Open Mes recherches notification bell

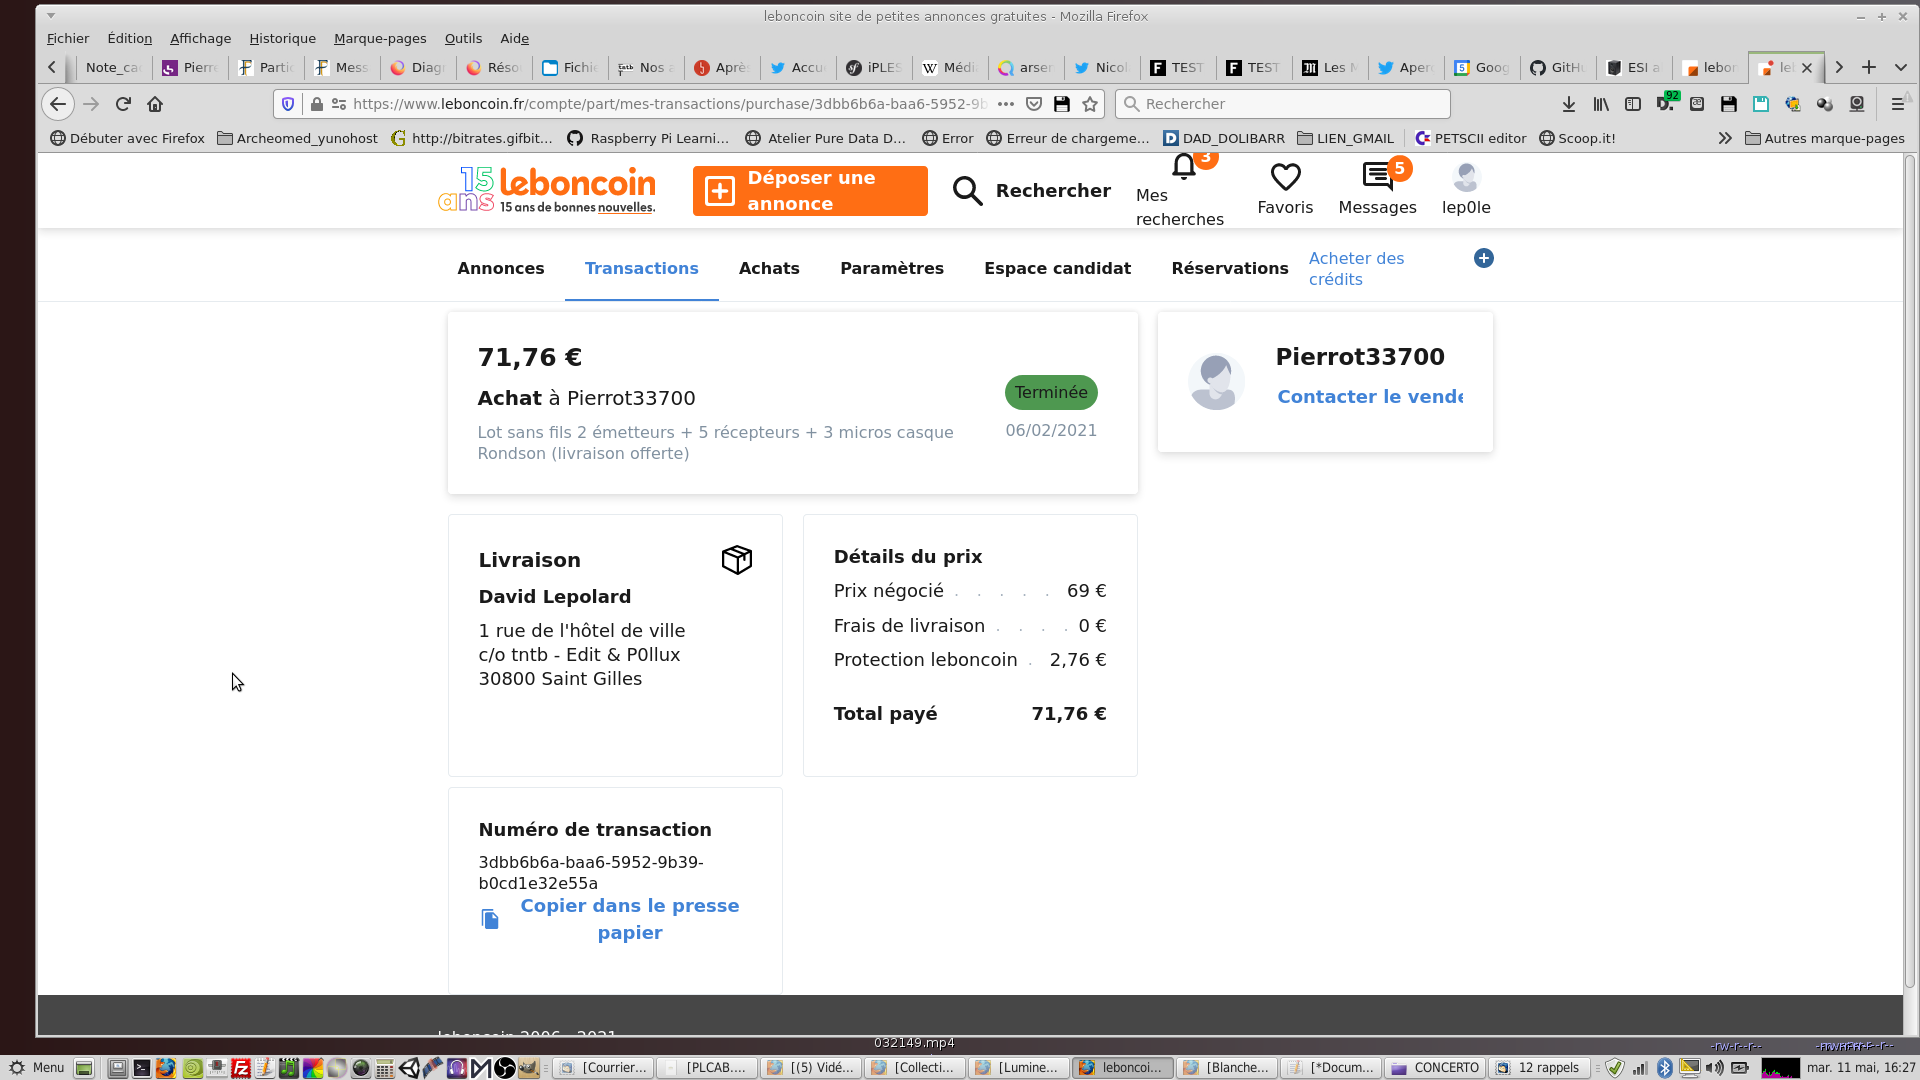click(x=1184, y=168)
